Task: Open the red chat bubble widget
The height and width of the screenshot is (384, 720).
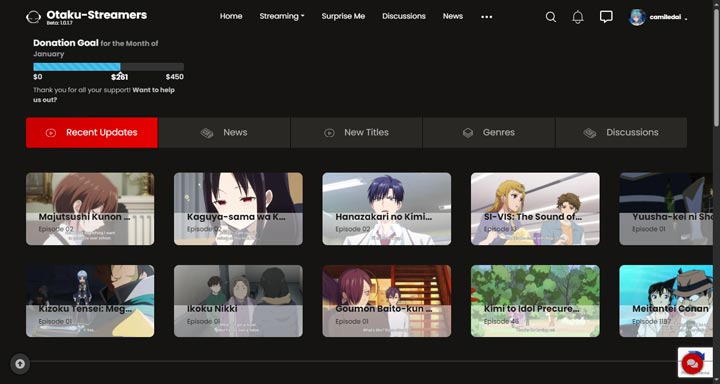Action: (x=692, y=364)
